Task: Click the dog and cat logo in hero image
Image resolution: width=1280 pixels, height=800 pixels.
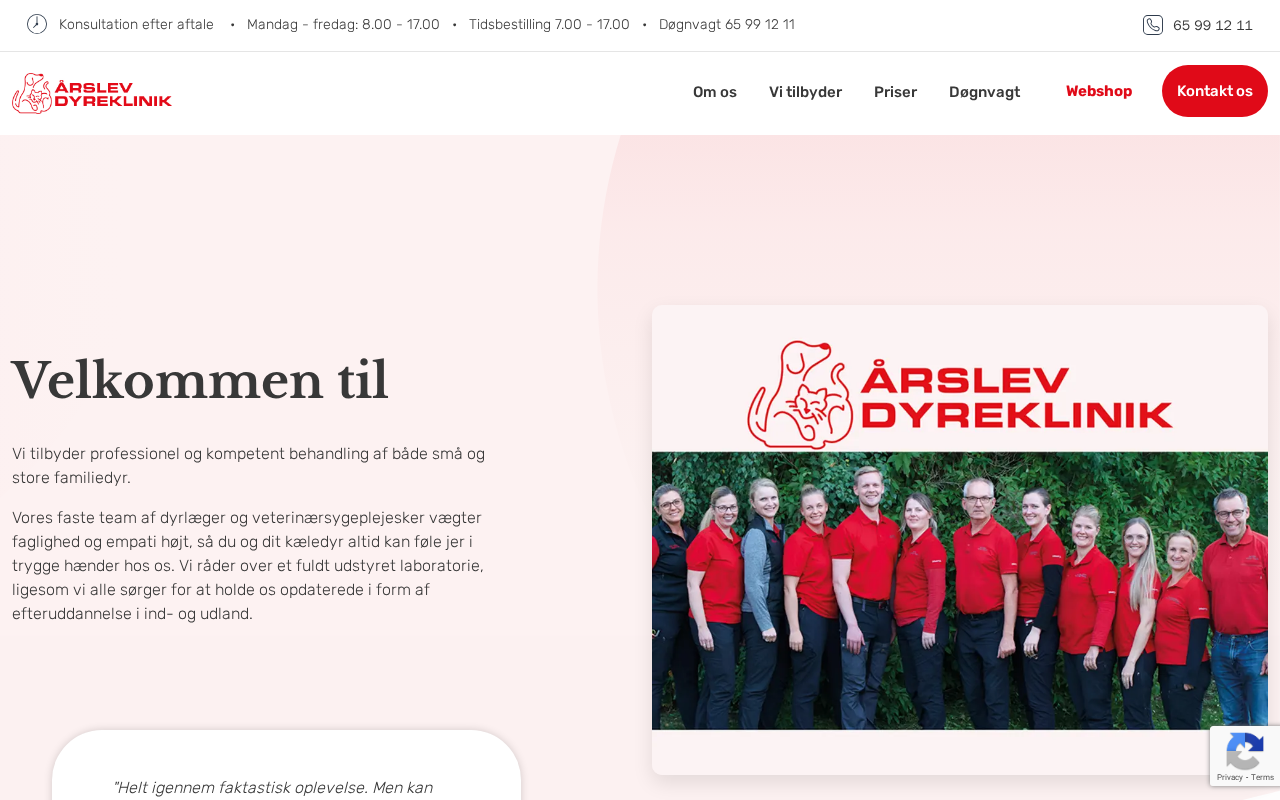Action: click(x=800, y=394)
